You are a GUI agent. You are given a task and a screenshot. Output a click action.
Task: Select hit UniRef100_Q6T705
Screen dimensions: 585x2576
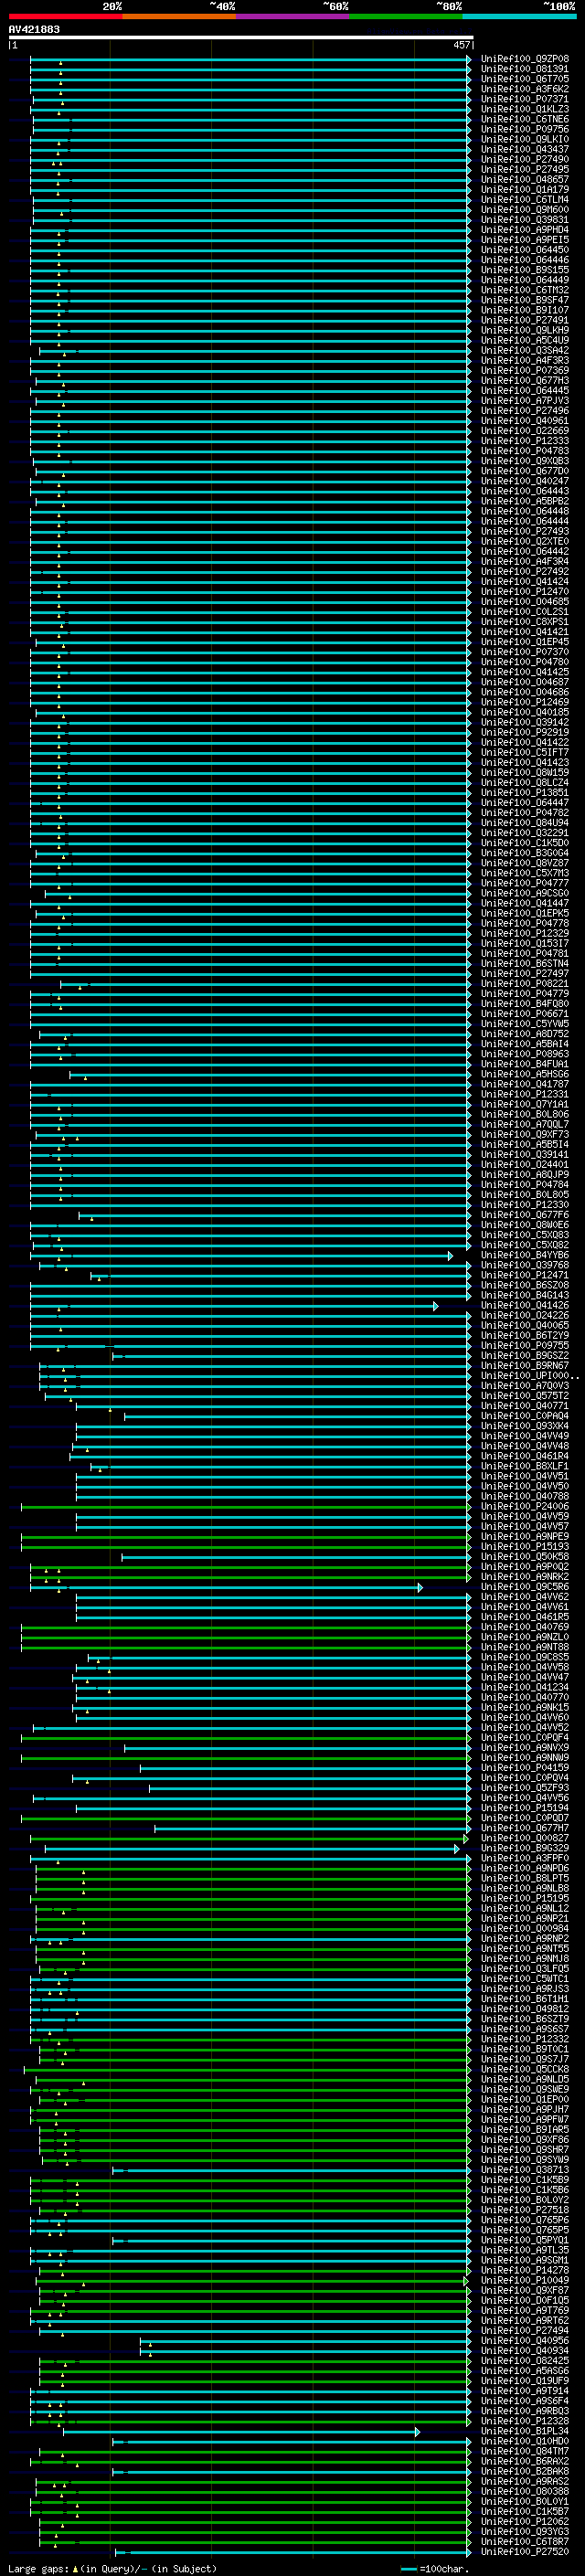point(524,79)
